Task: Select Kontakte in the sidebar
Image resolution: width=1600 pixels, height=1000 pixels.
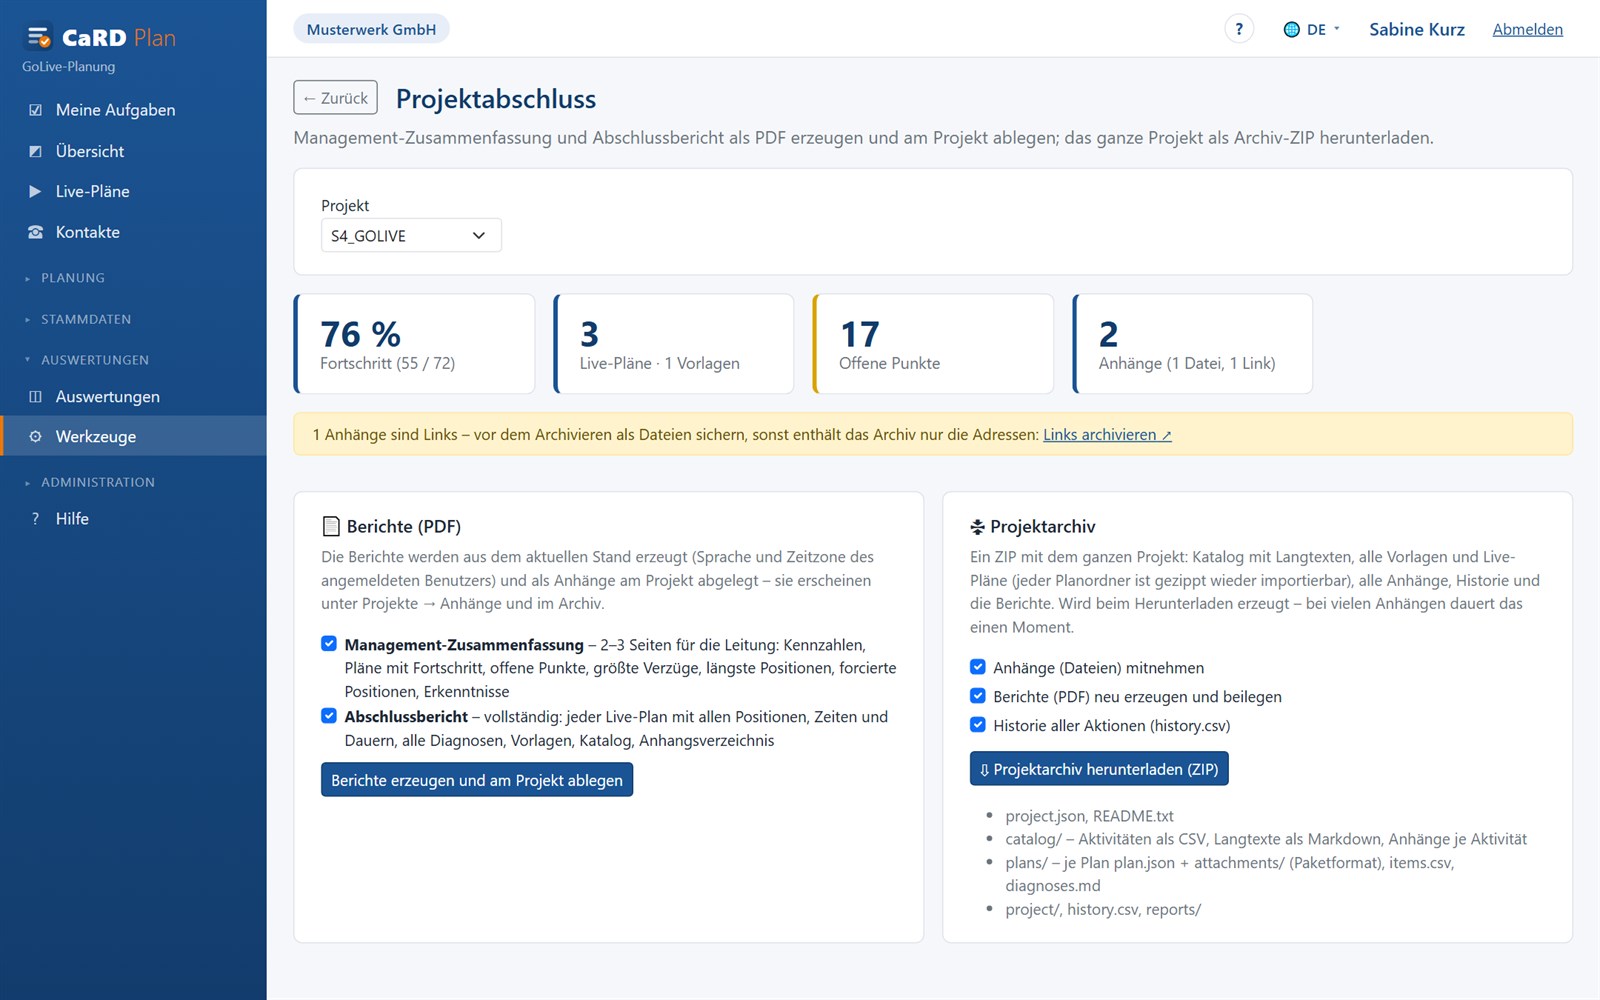Action: 133,232
